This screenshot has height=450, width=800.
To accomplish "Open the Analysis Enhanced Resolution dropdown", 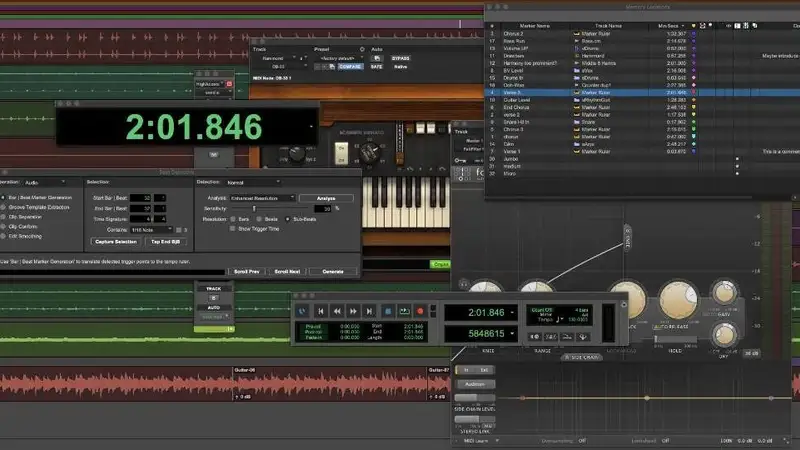I will 262,198.
